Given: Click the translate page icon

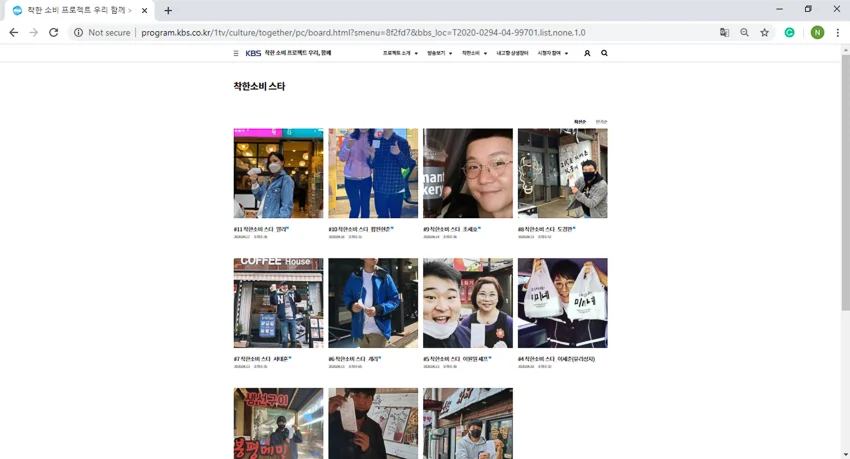Looking at the screenshot, I should tap(724, 33).
